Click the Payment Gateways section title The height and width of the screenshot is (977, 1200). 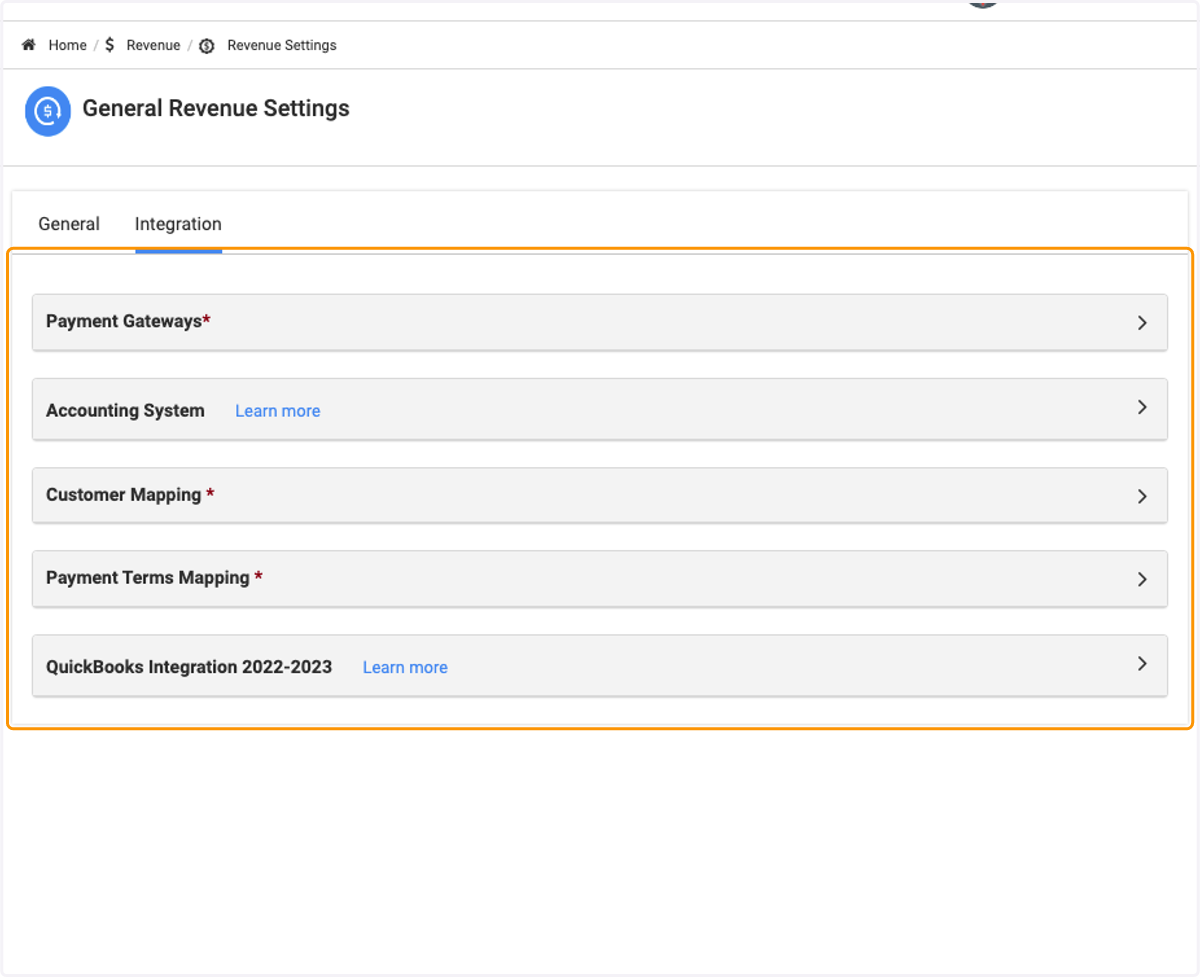pyautogui.click(x=128, y=321)
